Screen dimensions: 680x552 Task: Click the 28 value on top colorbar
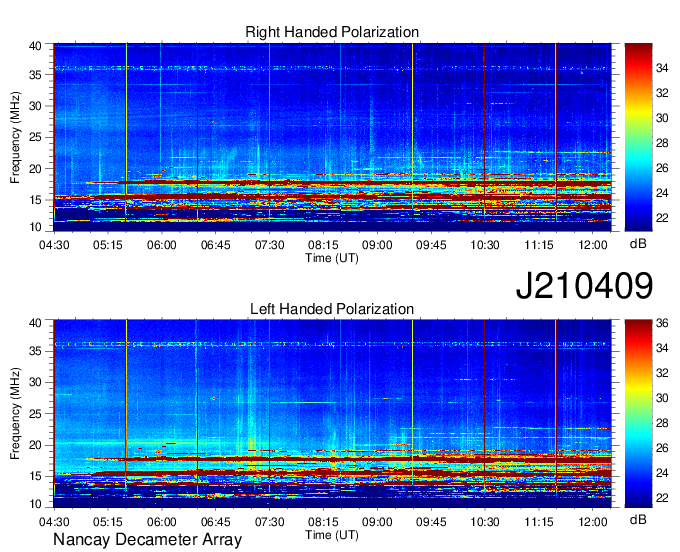662,143
